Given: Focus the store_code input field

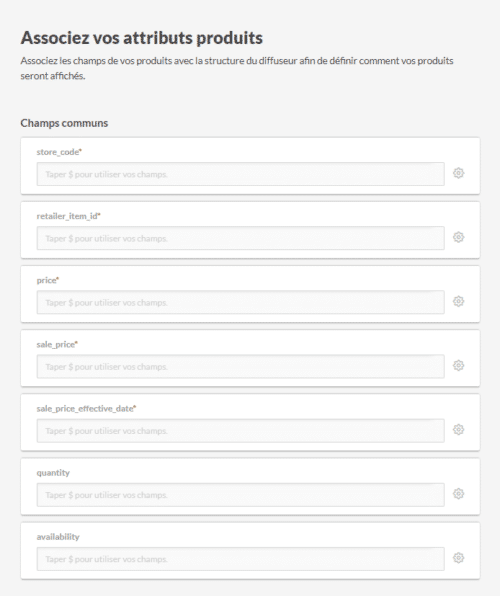Looking at the screenshot, I should coord(240,174).
